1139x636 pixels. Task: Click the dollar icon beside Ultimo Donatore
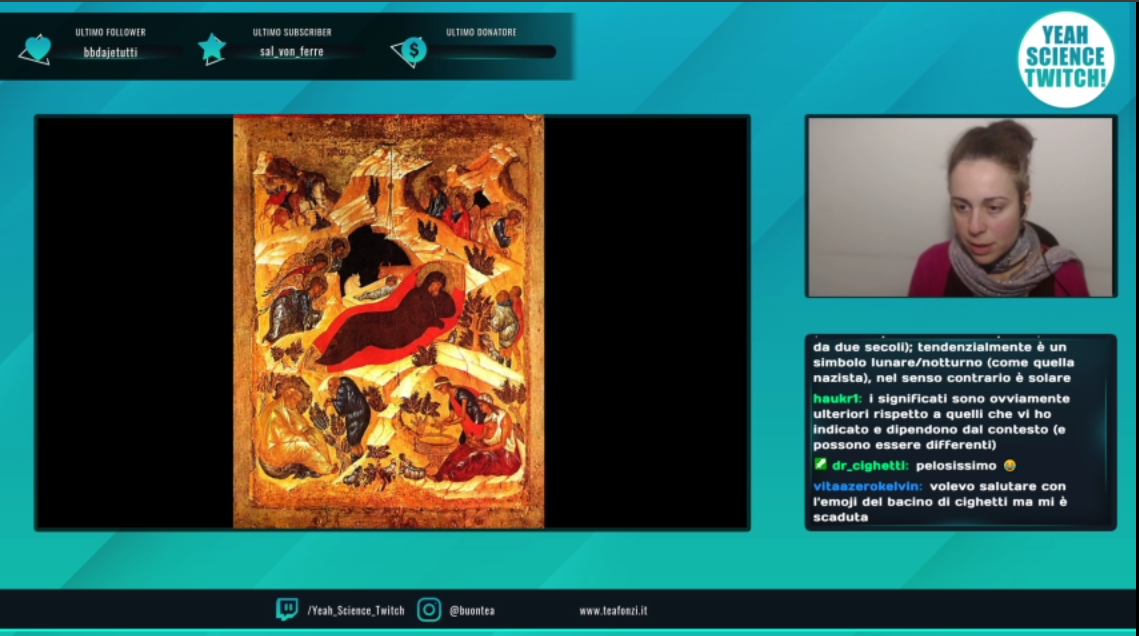tap(410, 51)
